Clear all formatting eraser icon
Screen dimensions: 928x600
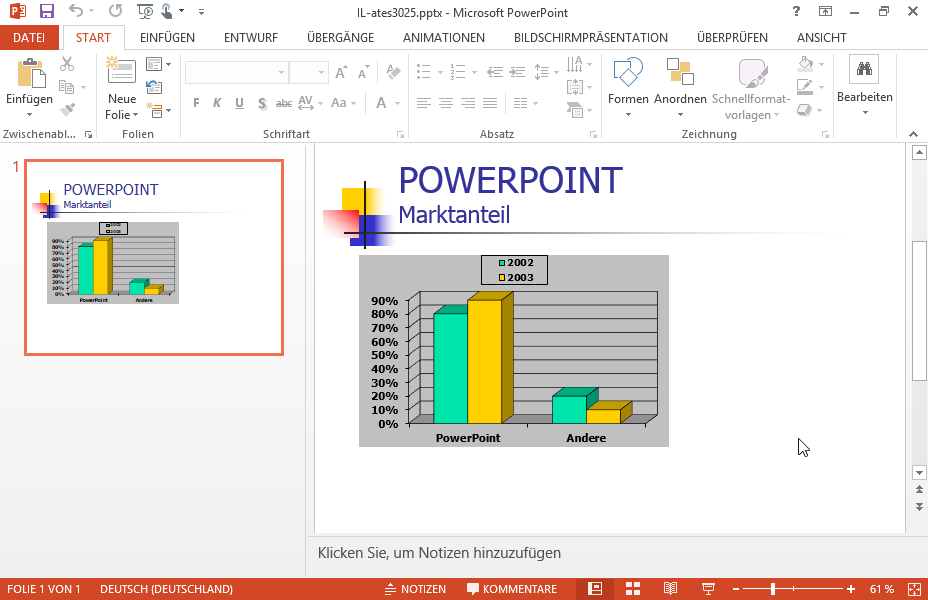(393, 72)
